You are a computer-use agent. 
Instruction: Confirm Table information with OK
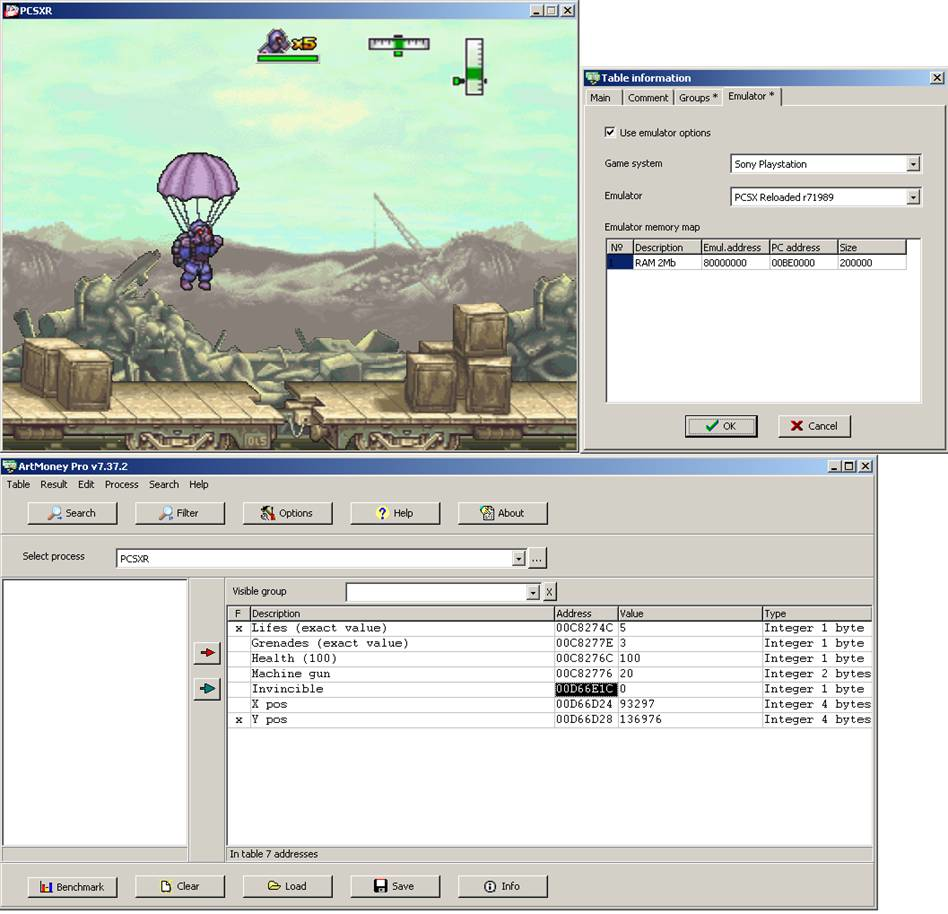pyautogui.click(x=721, y=426)
